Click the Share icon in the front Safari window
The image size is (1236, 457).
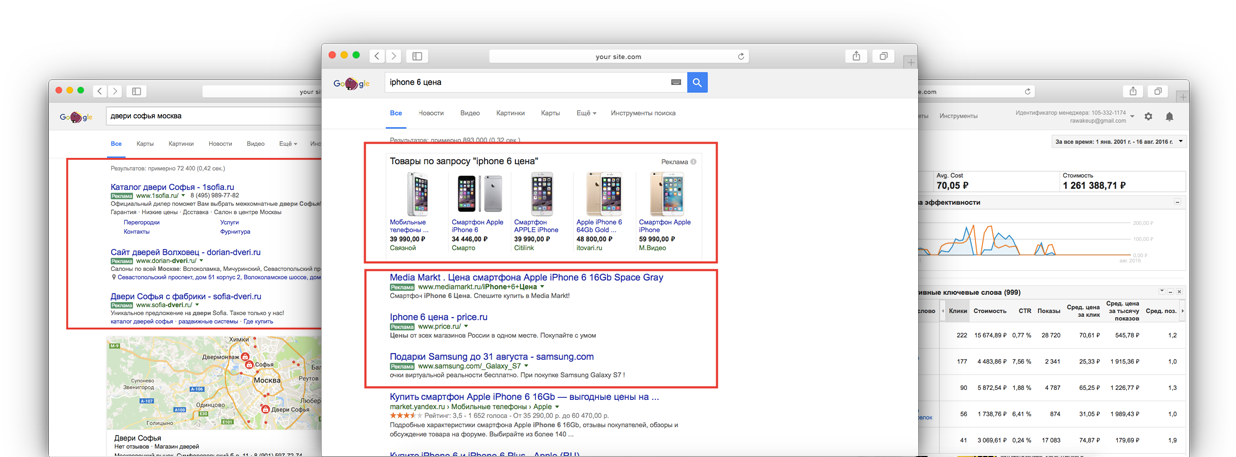[x=856, y=56]
